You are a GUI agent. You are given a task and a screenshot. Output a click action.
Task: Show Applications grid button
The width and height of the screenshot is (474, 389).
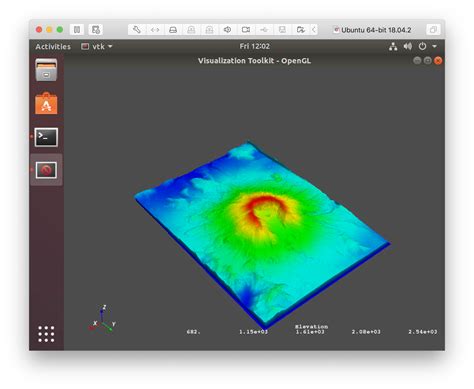(46, 334)
